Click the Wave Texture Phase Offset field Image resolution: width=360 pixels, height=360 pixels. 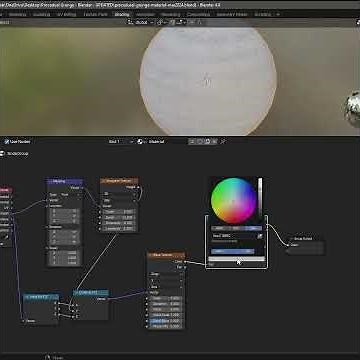[x=166, y=326]
